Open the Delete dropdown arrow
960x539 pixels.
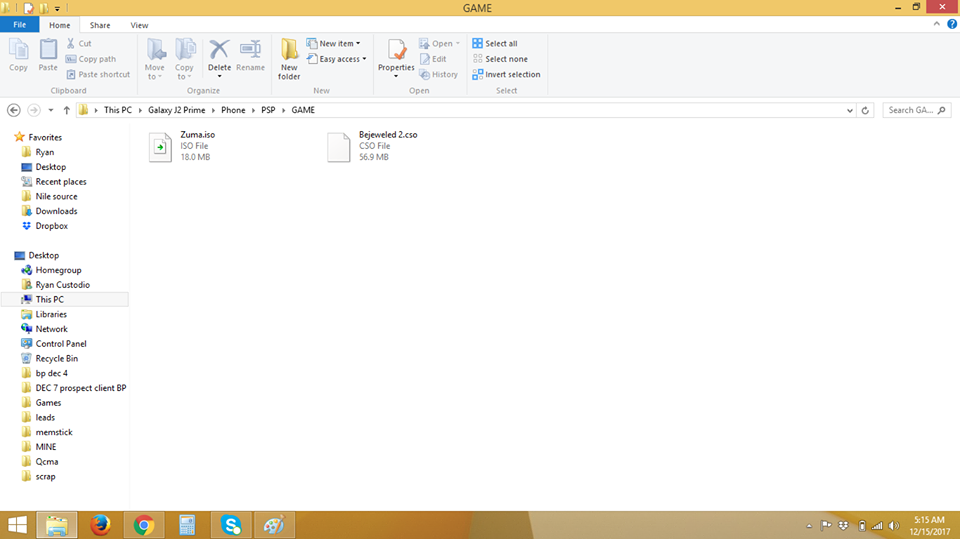coord(219,77)
